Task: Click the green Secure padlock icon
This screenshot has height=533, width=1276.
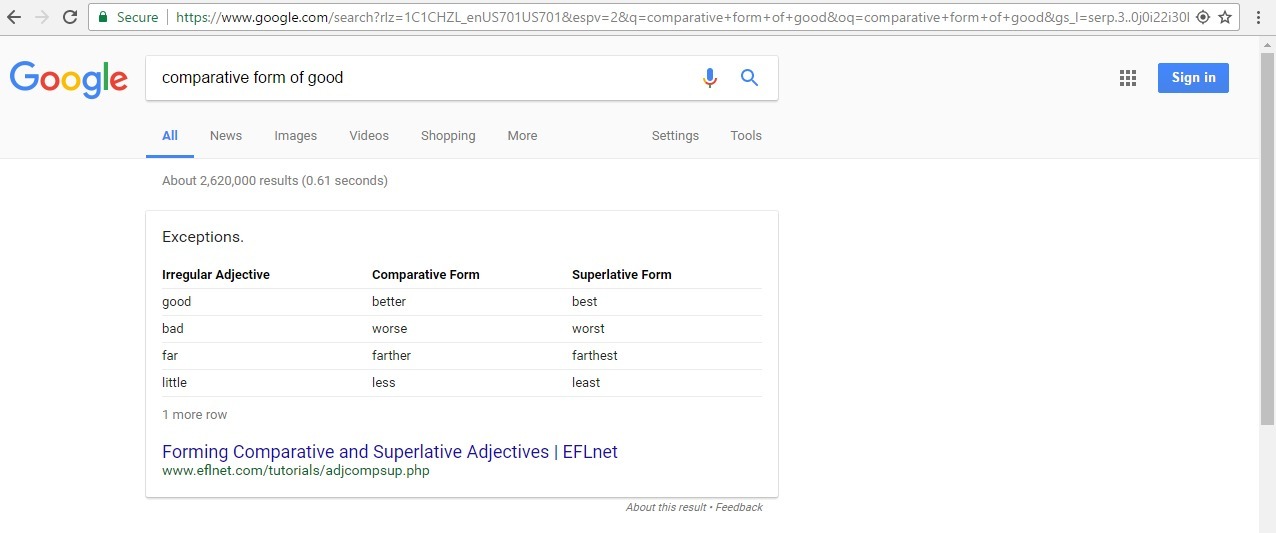Action: pos(102,17)
